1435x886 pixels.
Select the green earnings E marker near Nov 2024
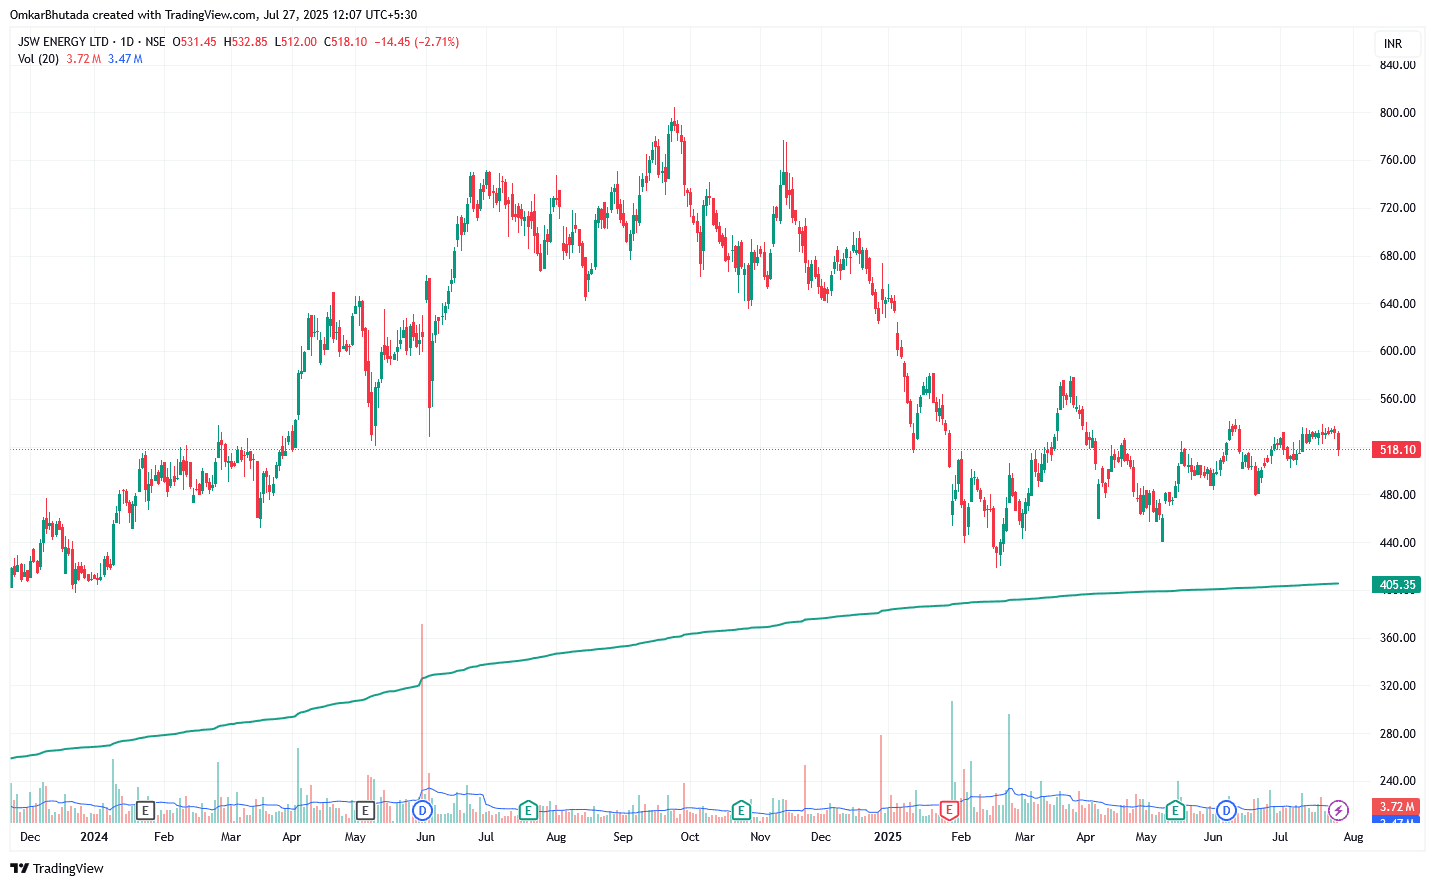point(741,810)
